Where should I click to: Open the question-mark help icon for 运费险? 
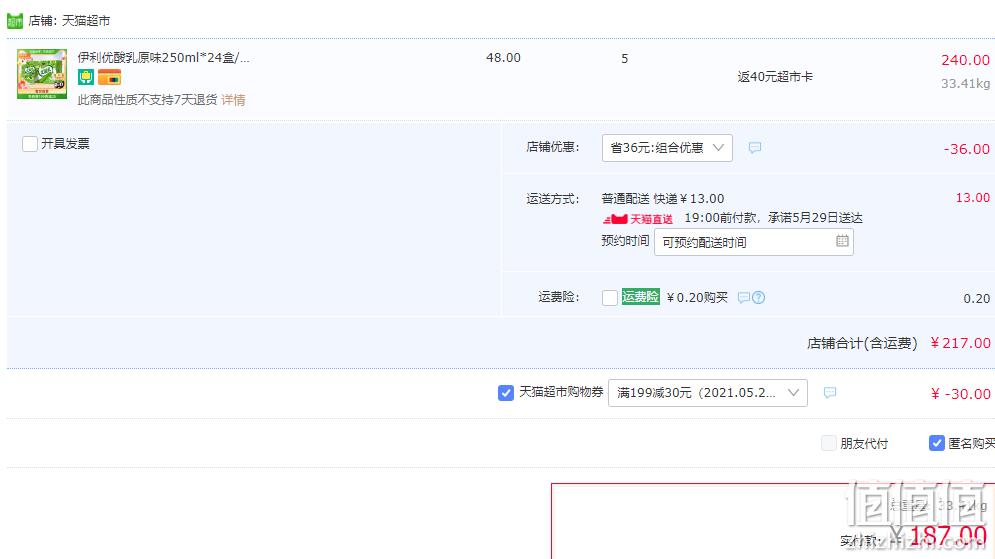click(x=758, y=298)
